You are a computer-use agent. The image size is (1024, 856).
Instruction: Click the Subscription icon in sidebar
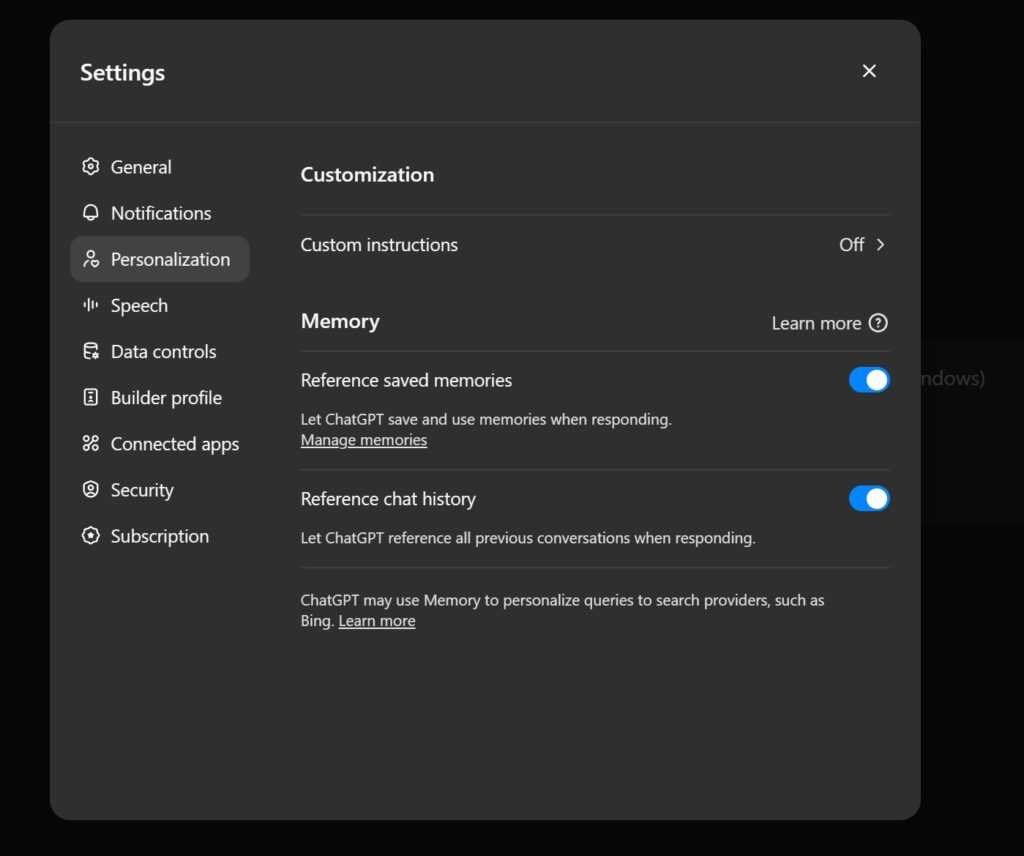[x=91, y=536]
